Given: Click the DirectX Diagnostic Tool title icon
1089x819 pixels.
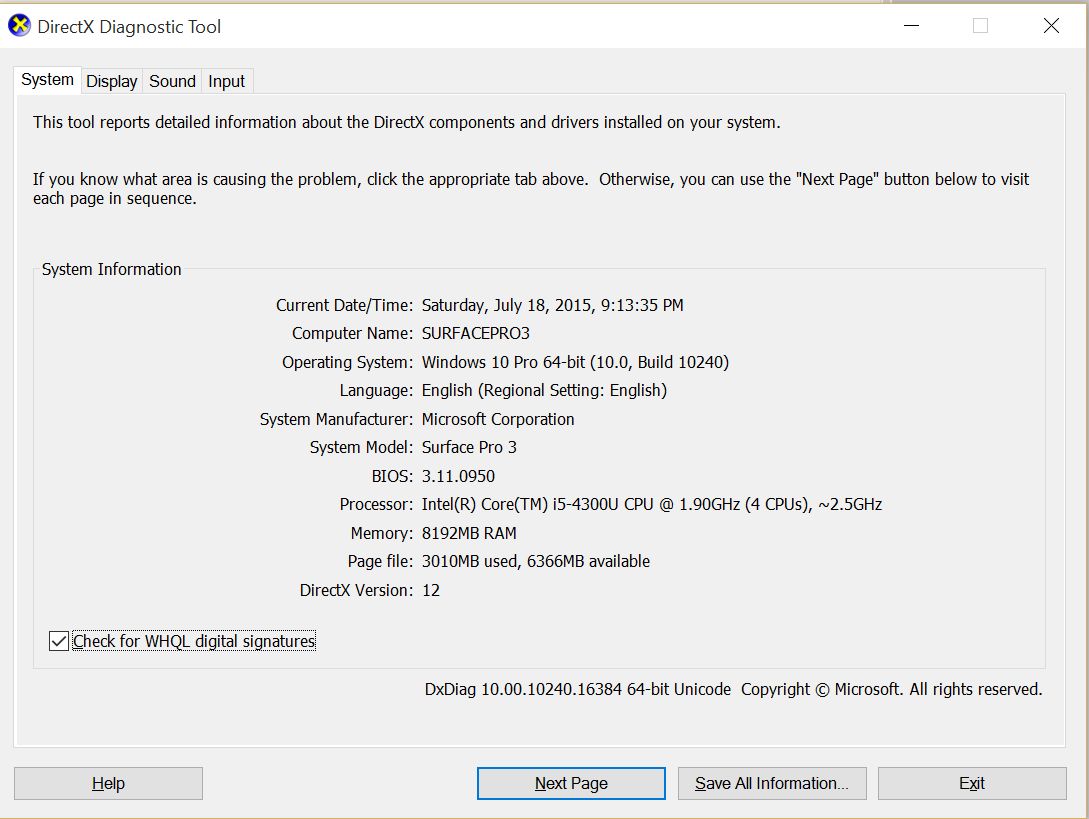Looking at the screenshot, I should pos(19,26).
